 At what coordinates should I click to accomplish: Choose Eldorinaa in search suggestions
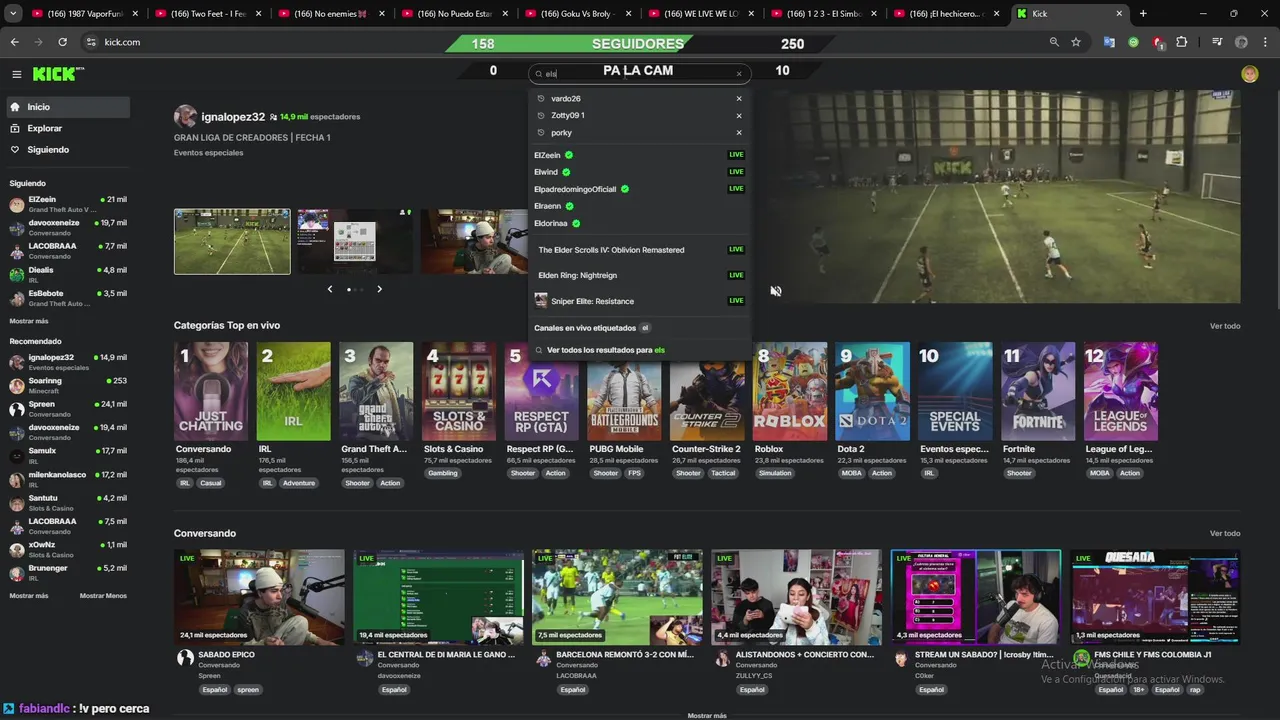pos(639,223)
